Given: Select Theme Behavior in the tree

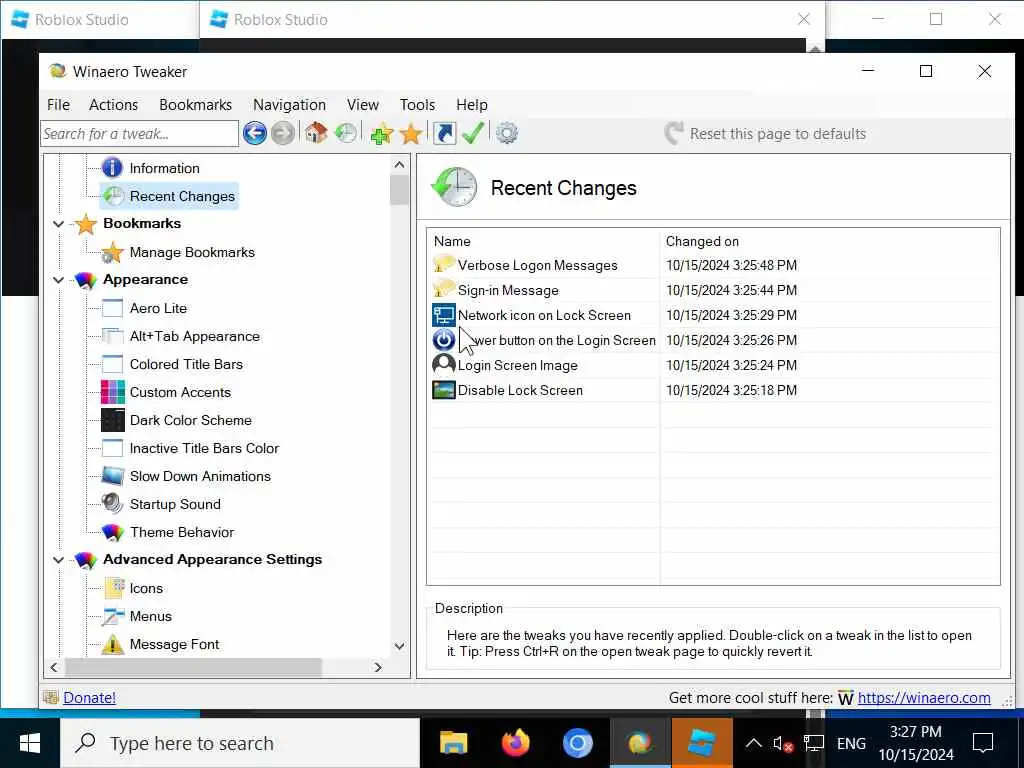Looking at the screenshot, I should [x=182, y=532].
